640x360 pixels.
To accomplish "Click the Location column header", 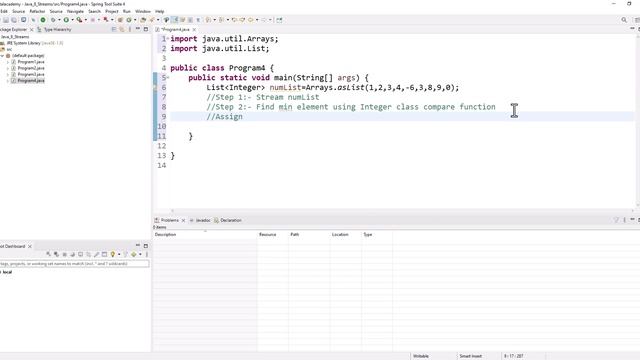I will point(345,234).
